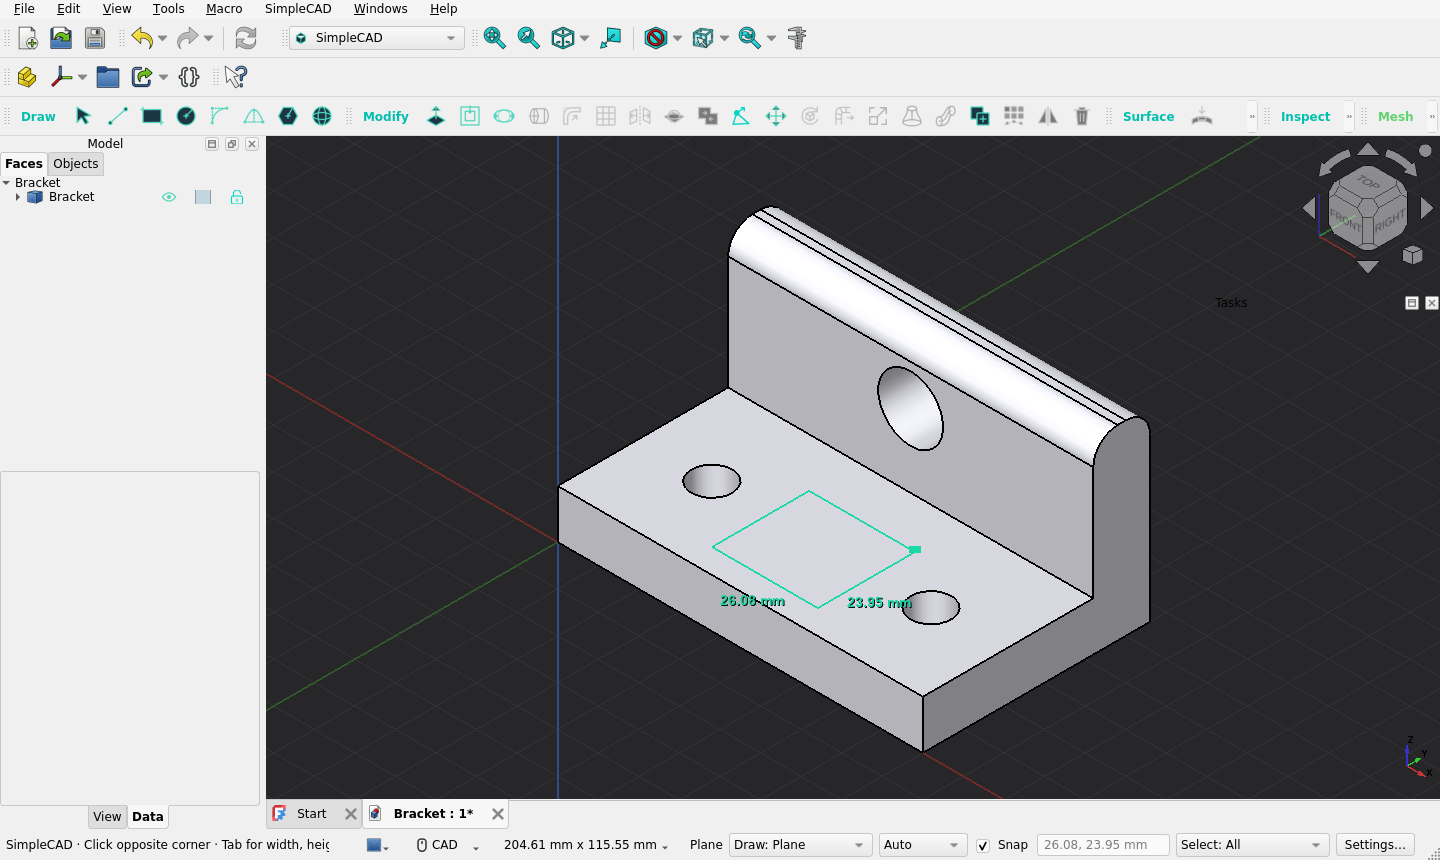Toggle visibility eye of Bracket
The height and width of the screenshot is (860, 1440).
pos(169,197)
